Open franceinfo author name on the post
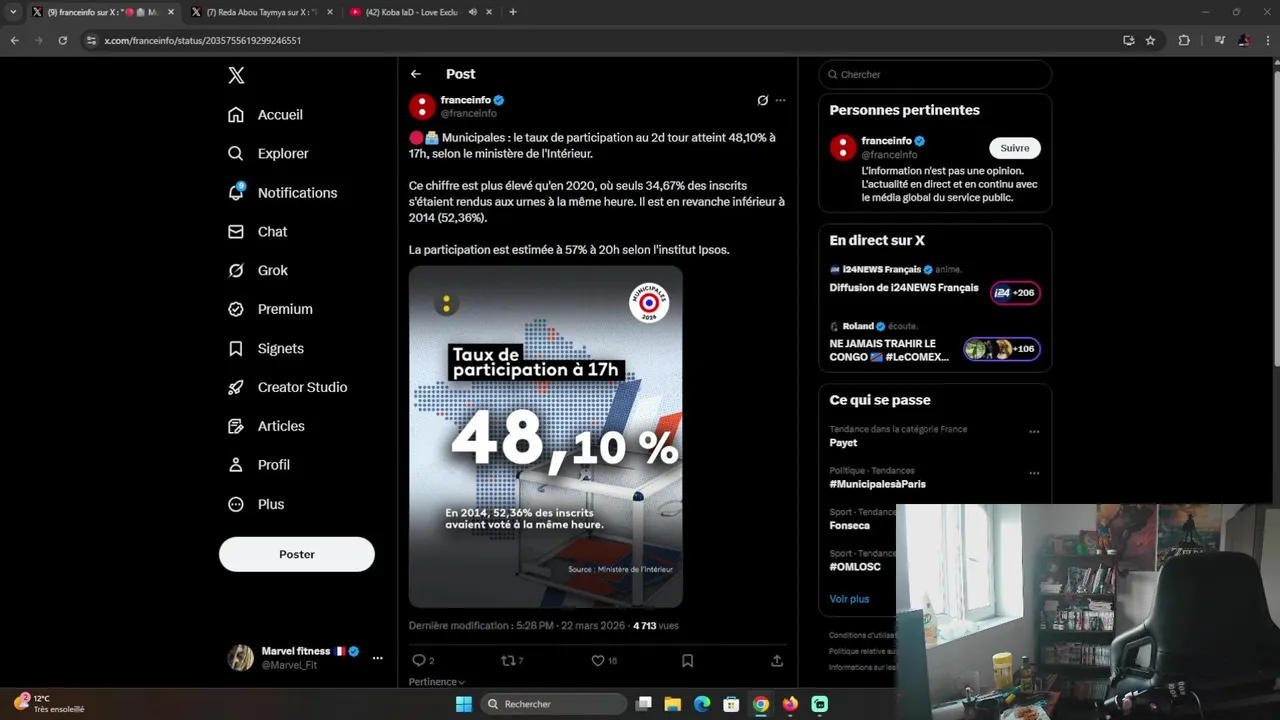 click(x=466, y=100)
